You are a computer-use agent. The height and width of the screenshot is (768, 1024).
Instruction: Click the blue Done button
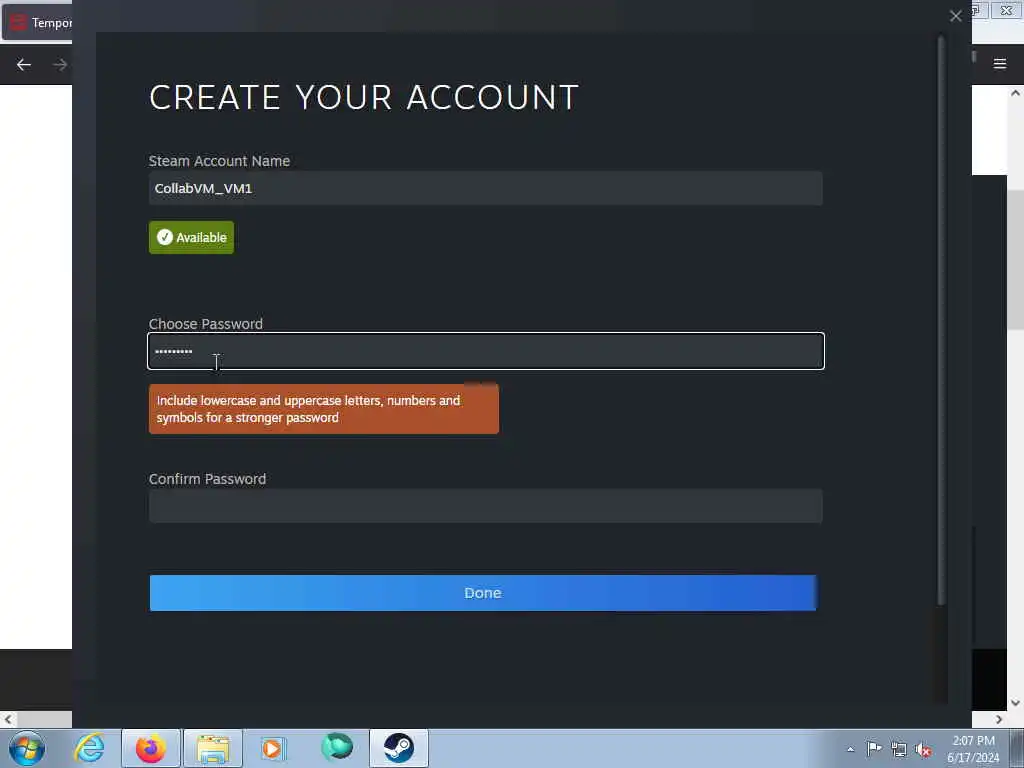(483, 593)
